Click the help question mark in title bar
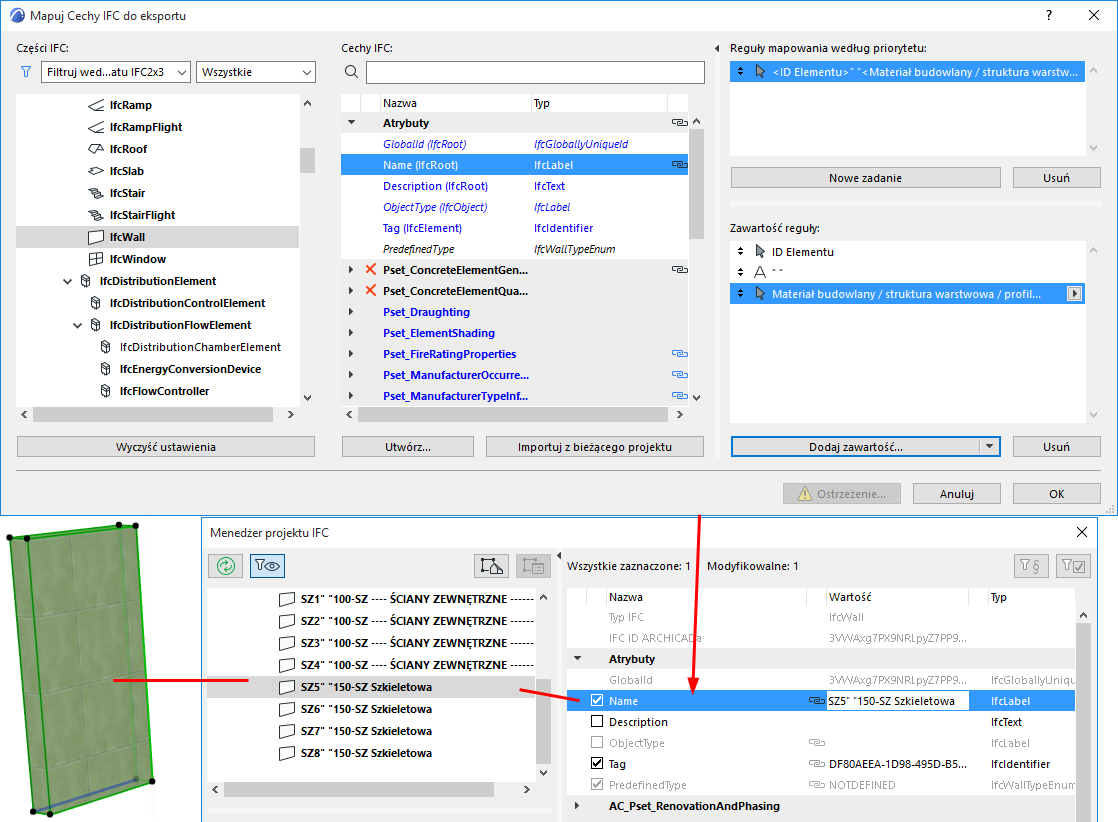 pyautogui.click(x=1049, y=16)
